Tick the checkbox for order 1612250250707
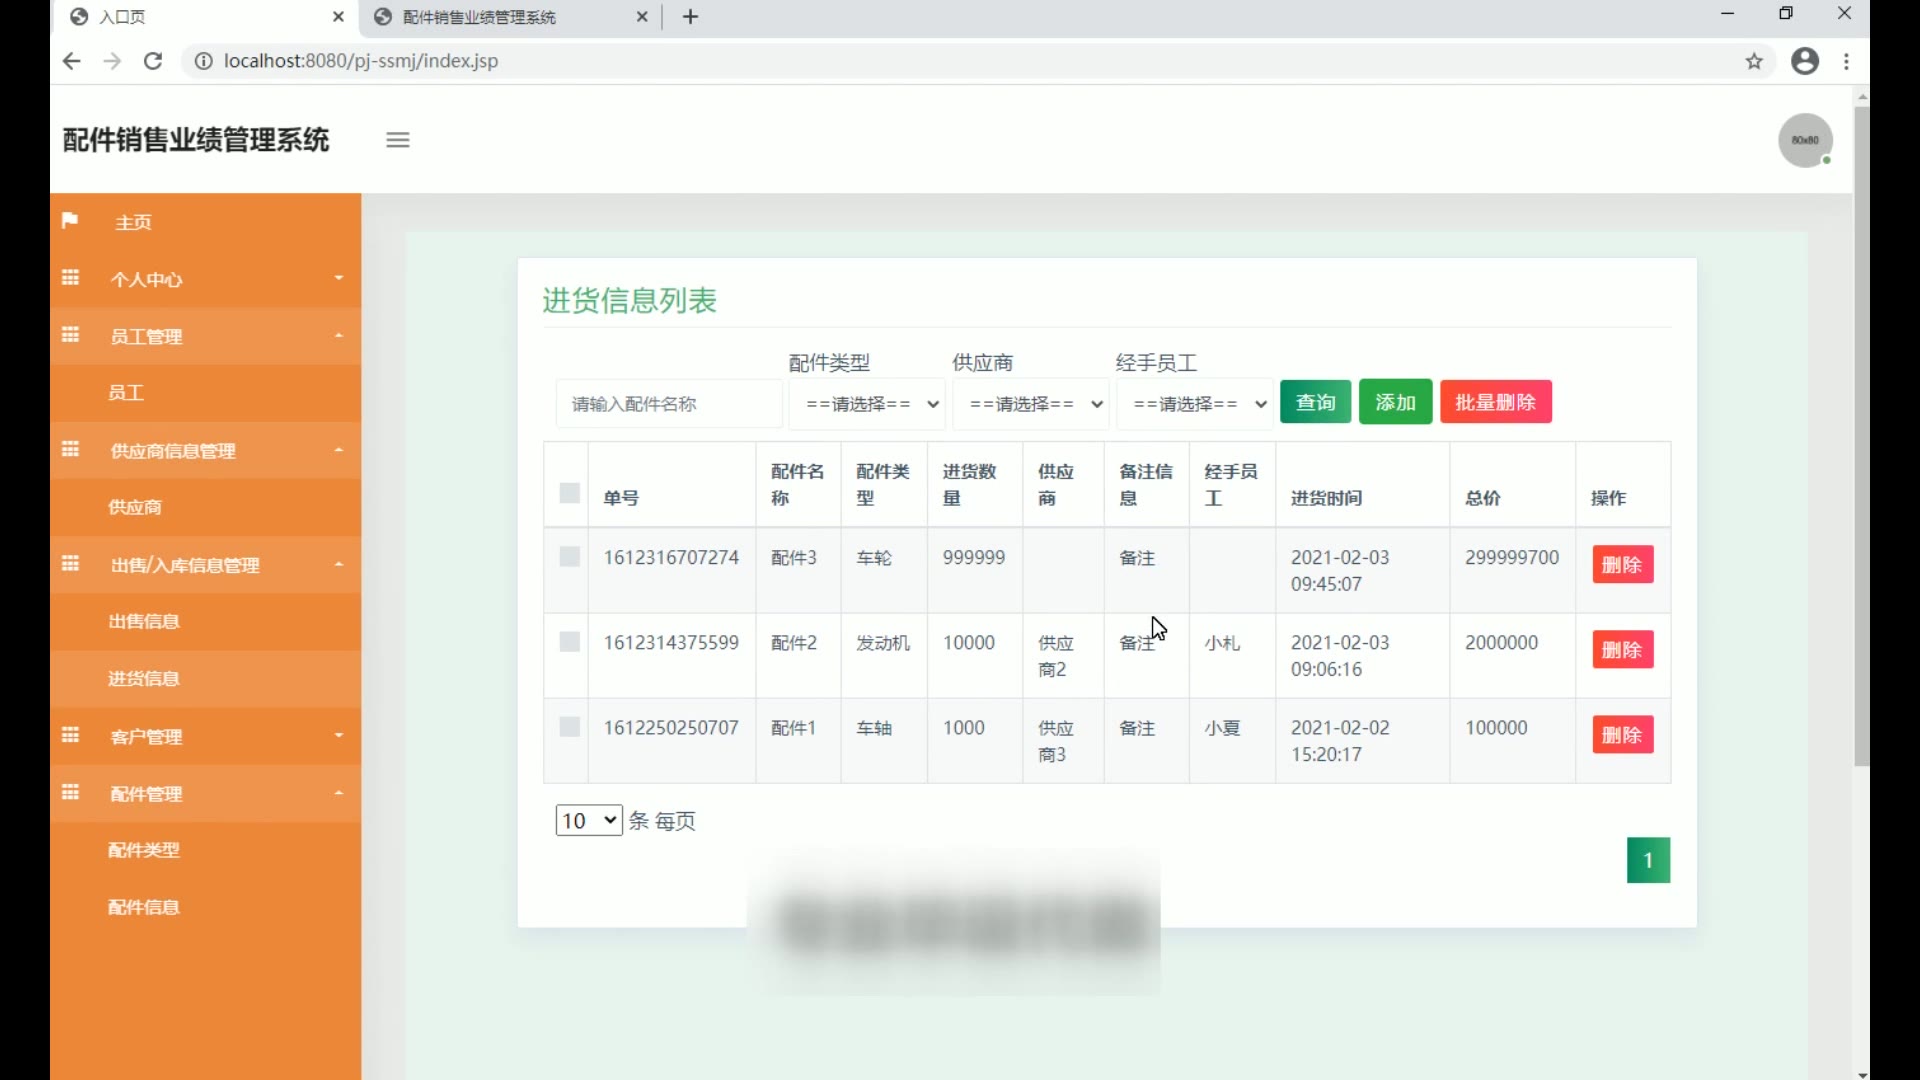 click(569, 727)
